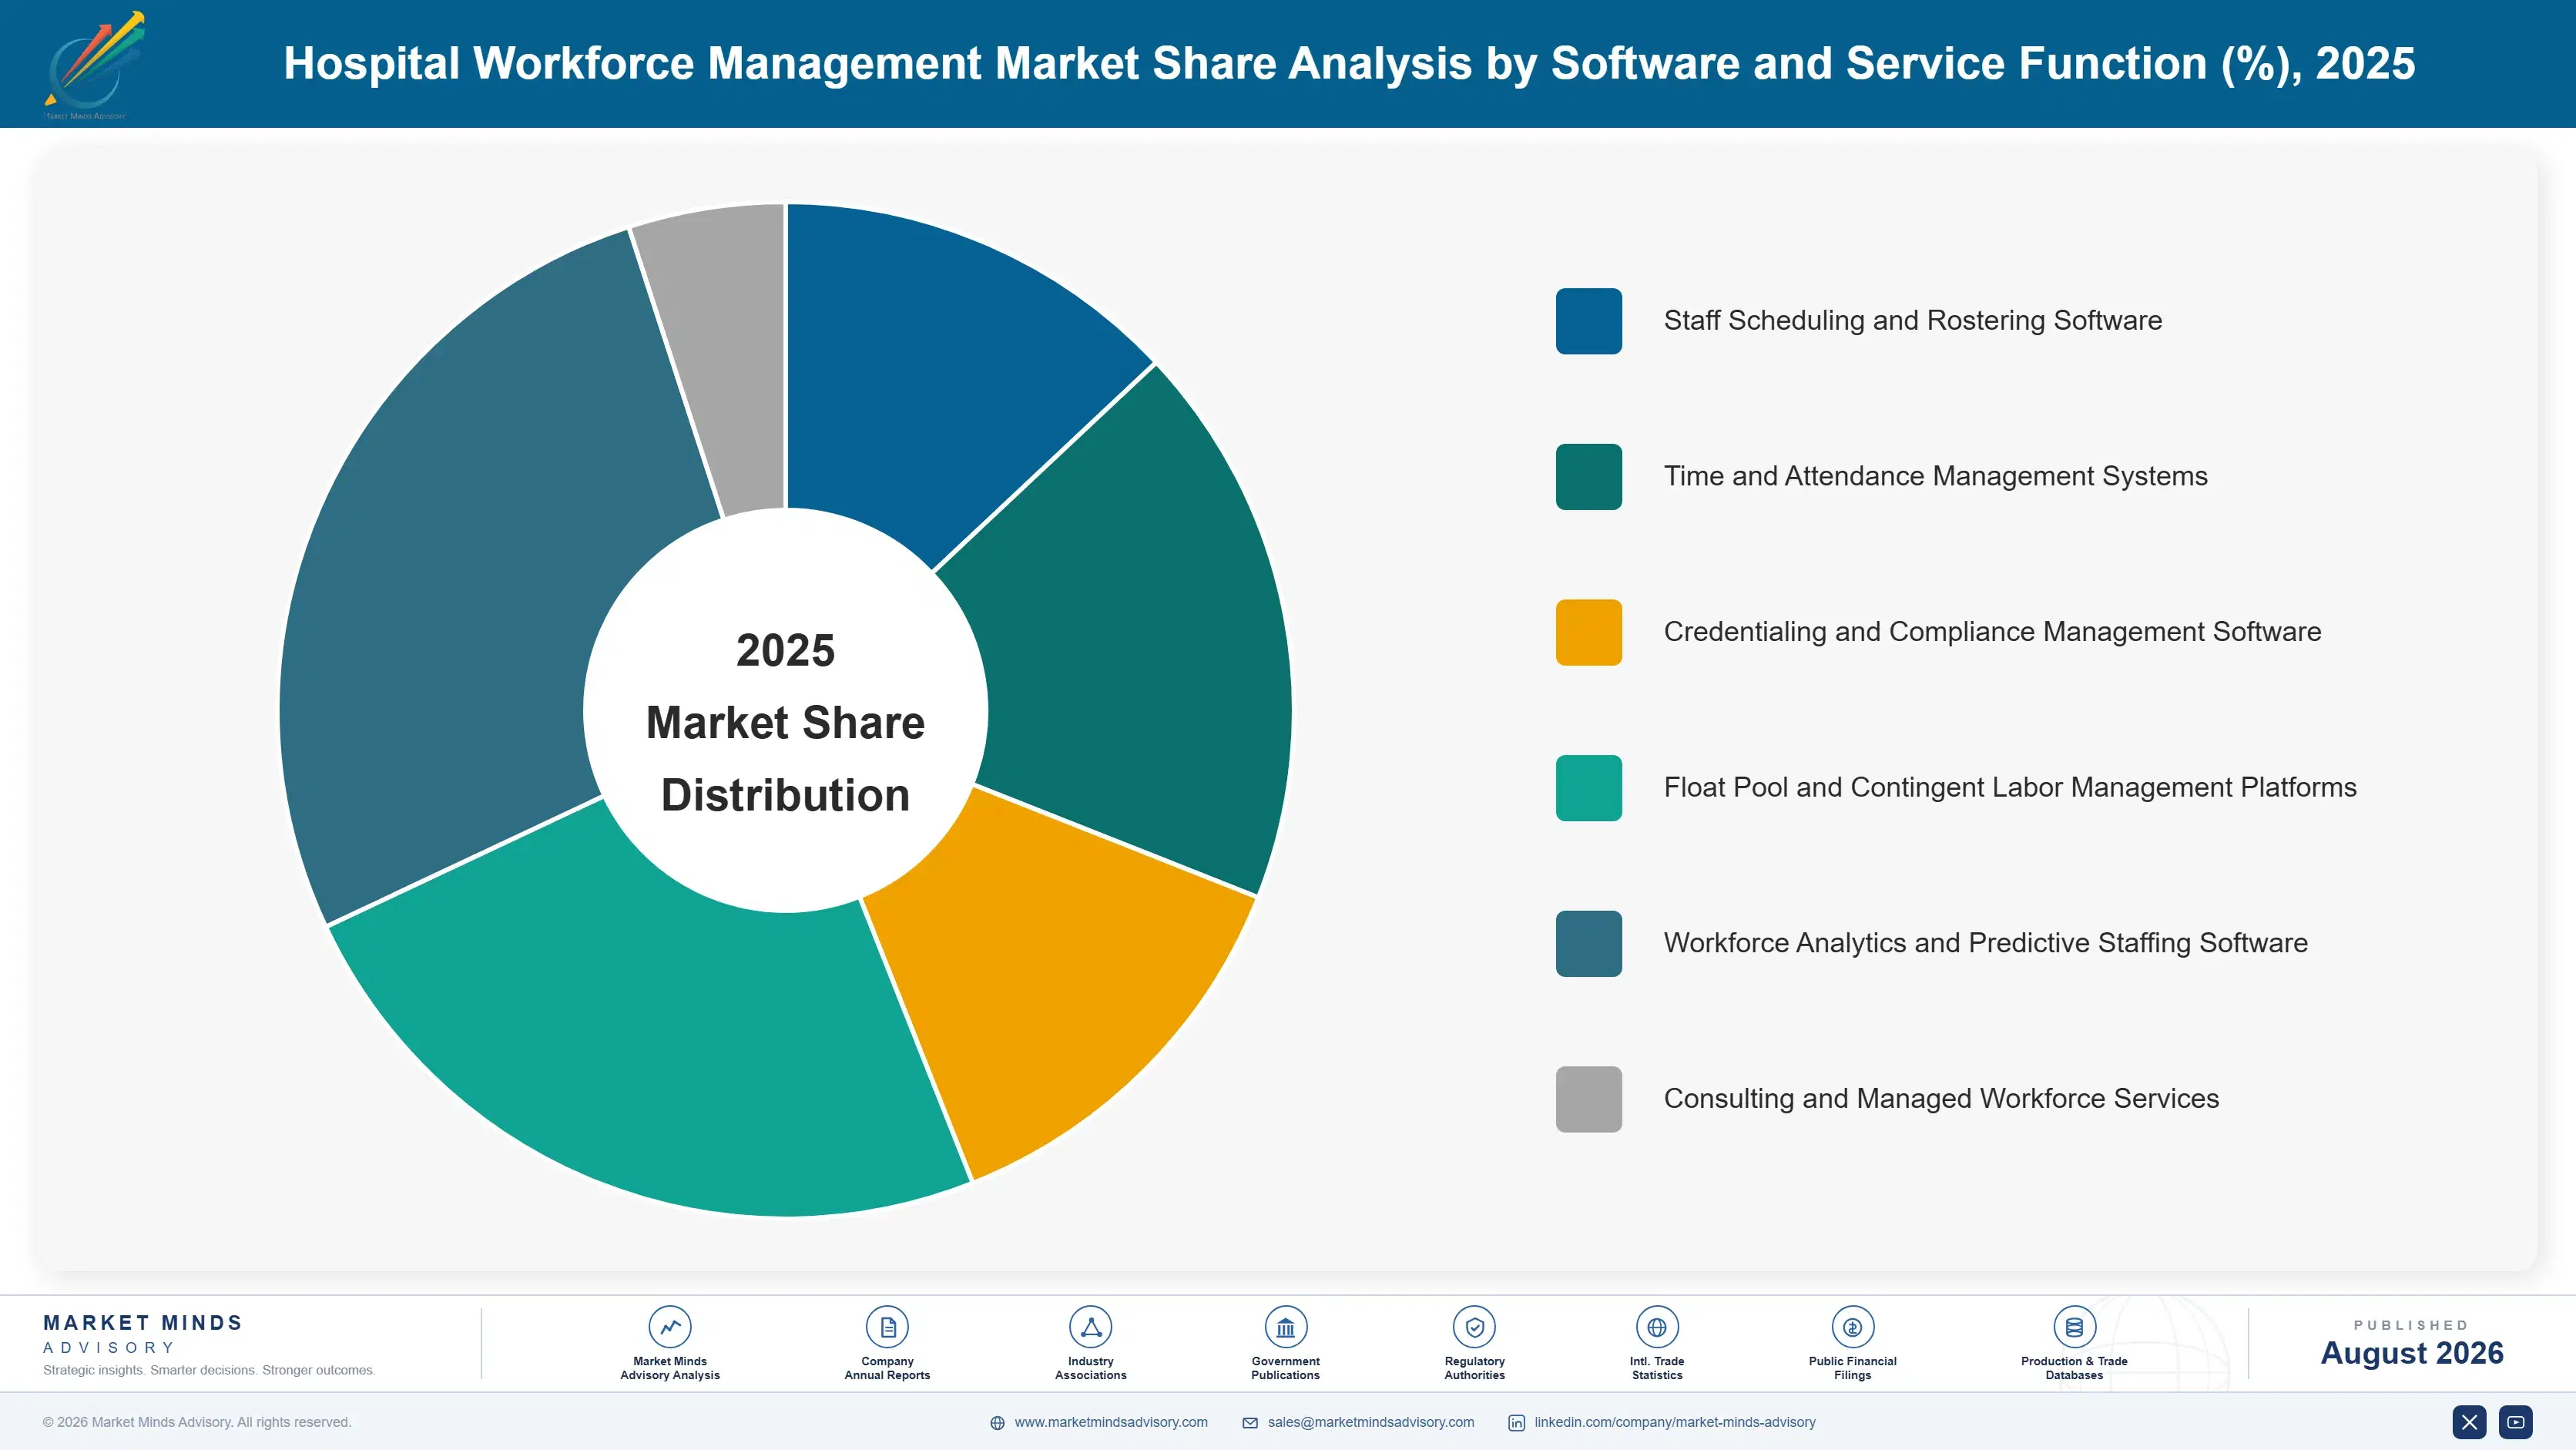Click the 'MARKET MINDS ADVISORY' footer wordmark
Viewport: 2576px width, 1450px height.
(143, 1334)
